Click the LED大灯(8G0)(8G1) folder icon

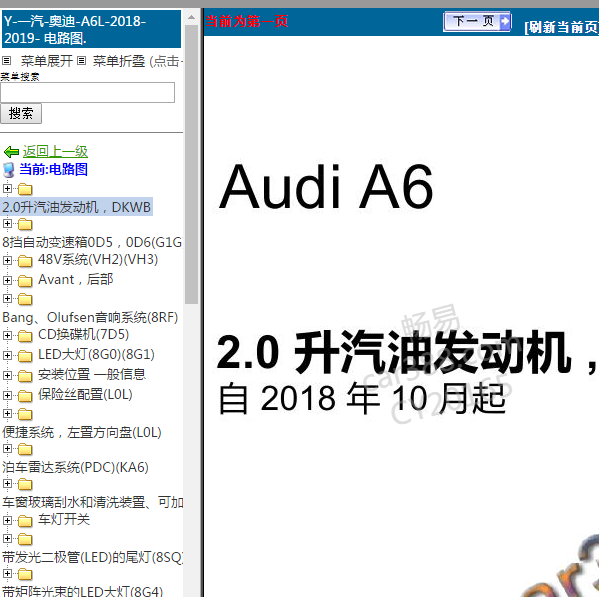click(x=25, y=356)
